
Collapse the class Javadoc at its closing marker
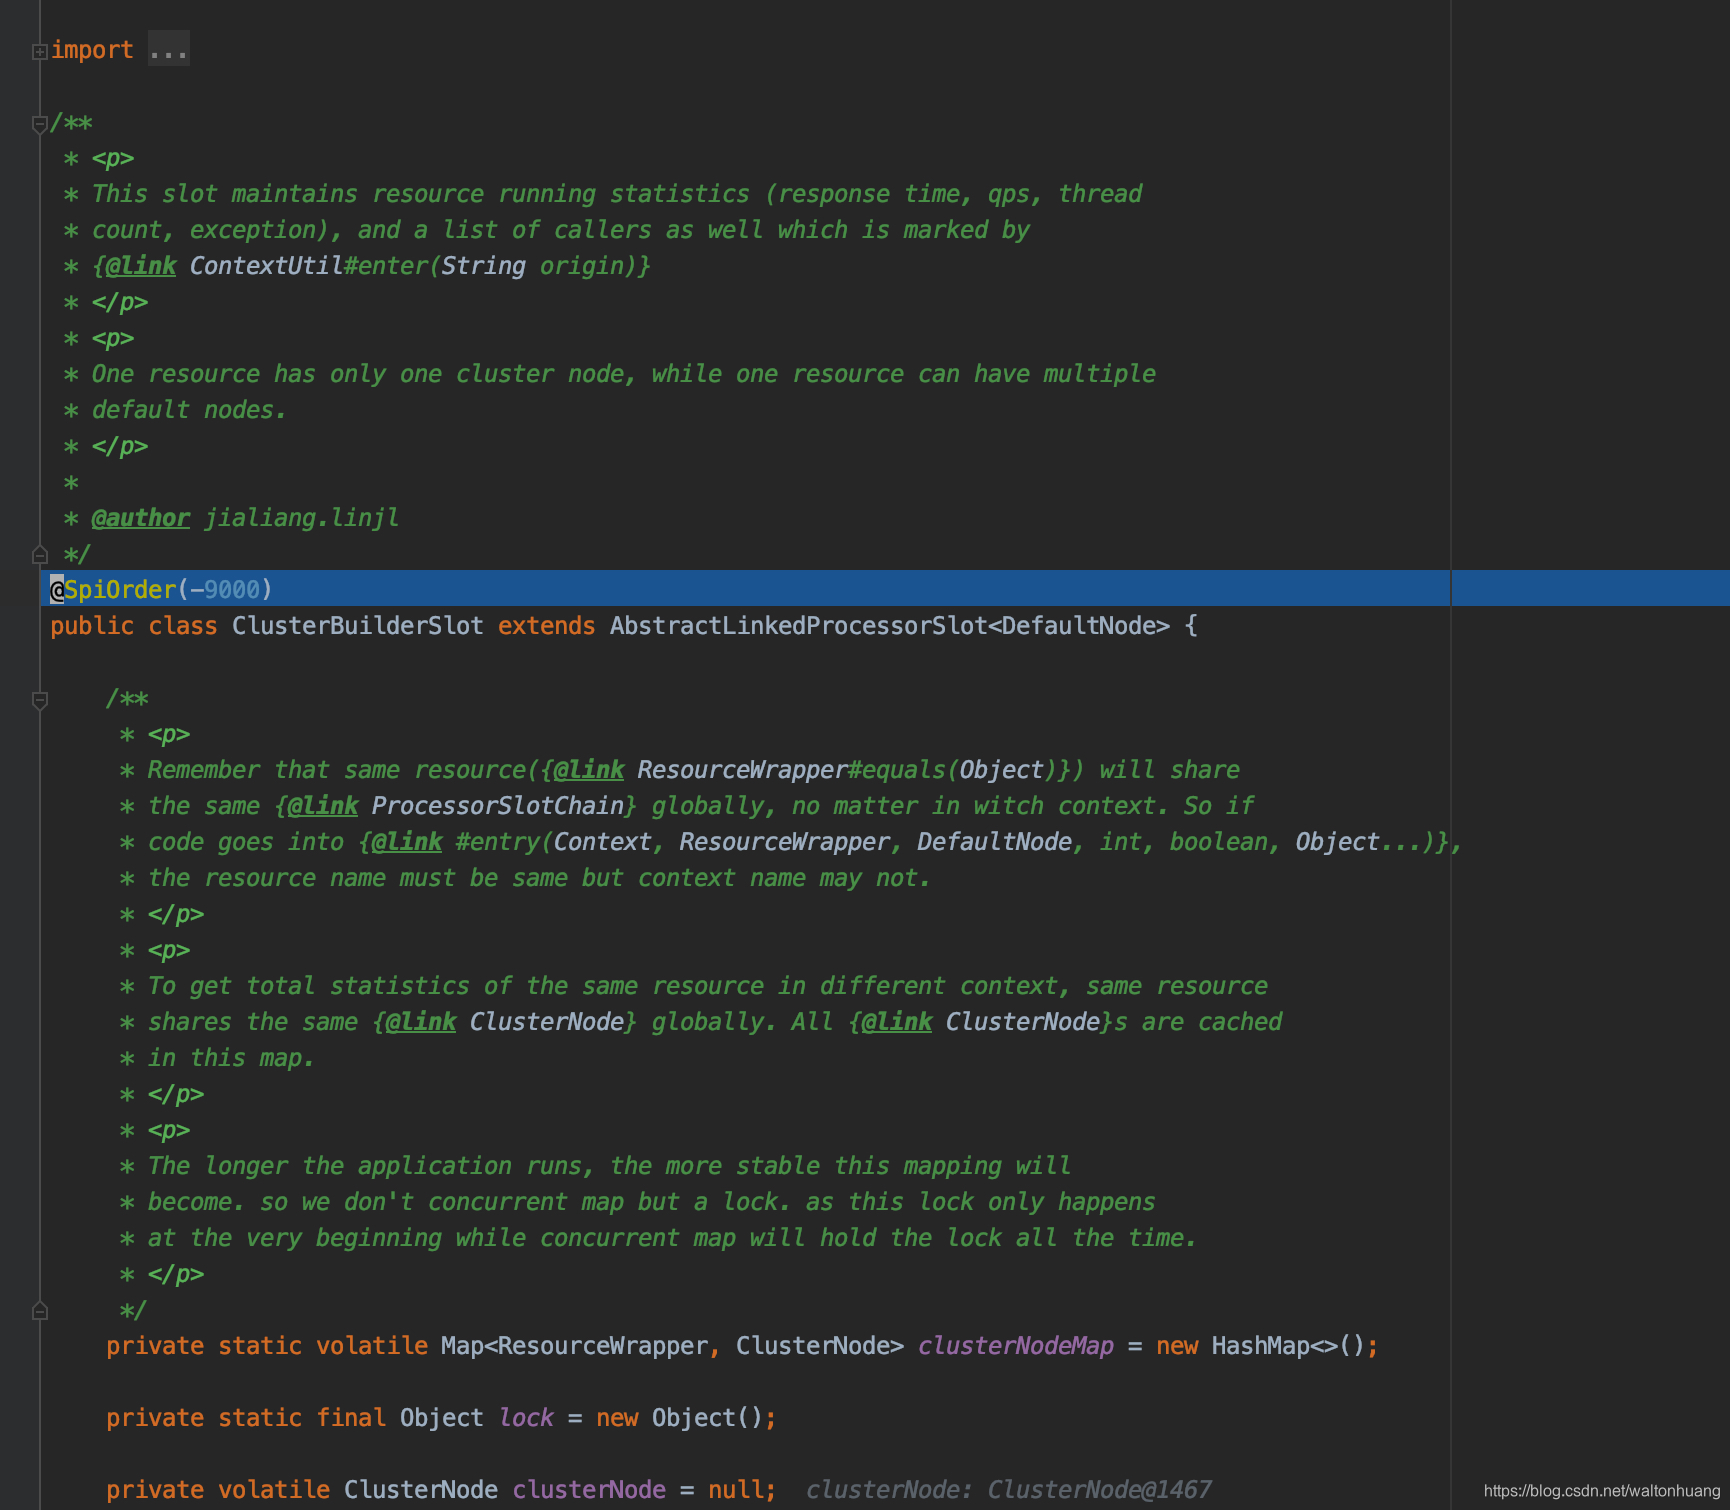tap(40, 554)
